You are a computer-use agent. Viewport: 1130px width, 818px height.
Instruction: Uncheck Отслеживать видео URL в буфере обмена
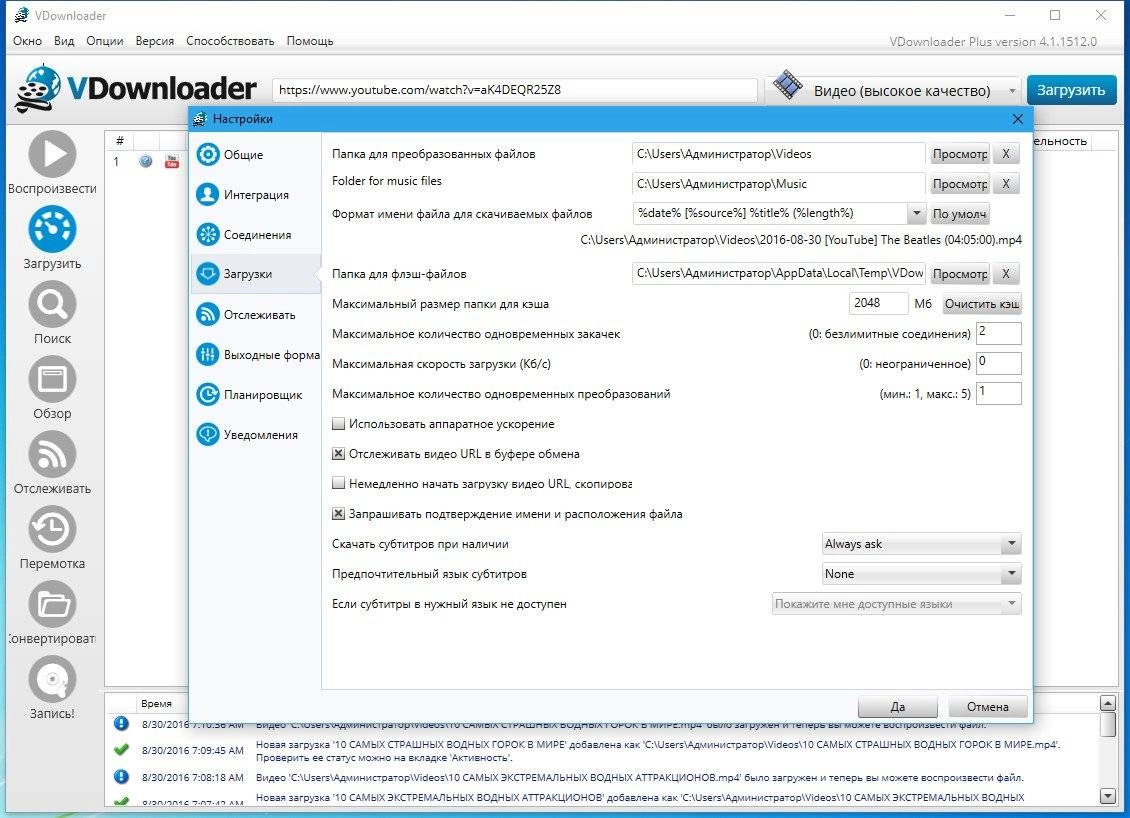(x=338, y=454)
